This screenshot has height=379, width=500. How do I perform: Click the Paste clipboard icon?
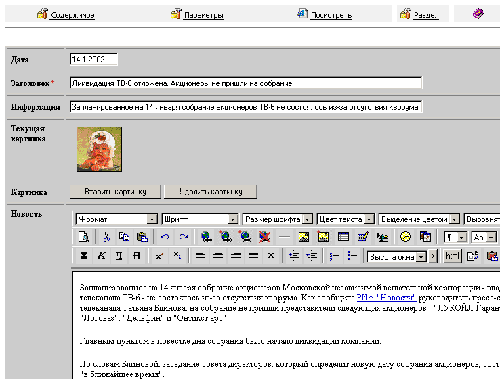143,237
